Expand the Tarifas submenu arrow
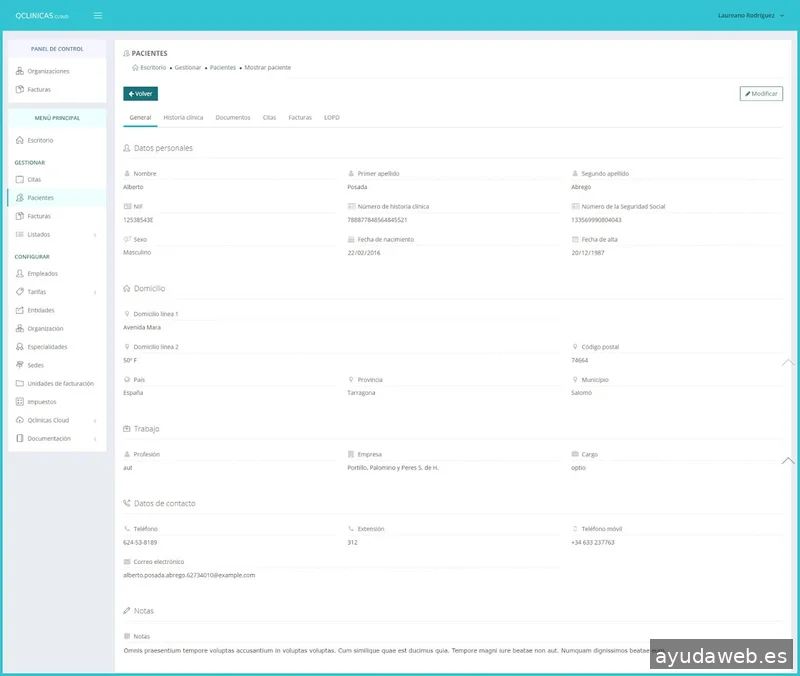800x676 pixels. 95,292
